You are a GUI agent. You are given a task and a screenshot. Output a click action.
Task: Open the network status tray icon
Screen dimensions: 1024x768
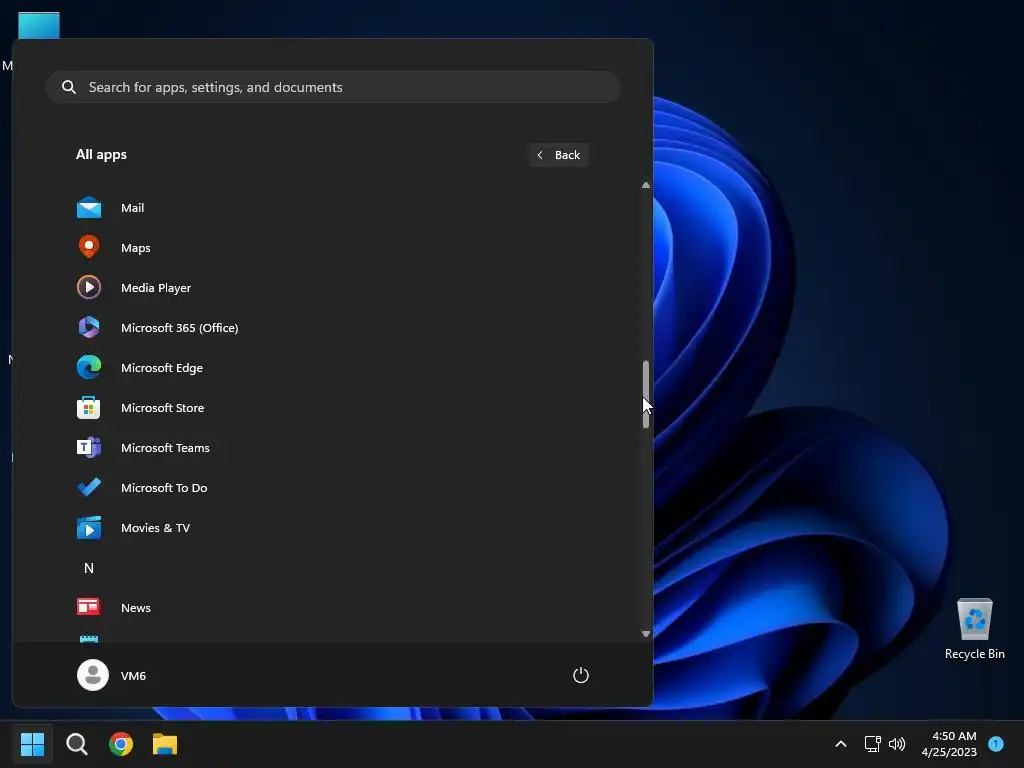[x=872, y=744]
